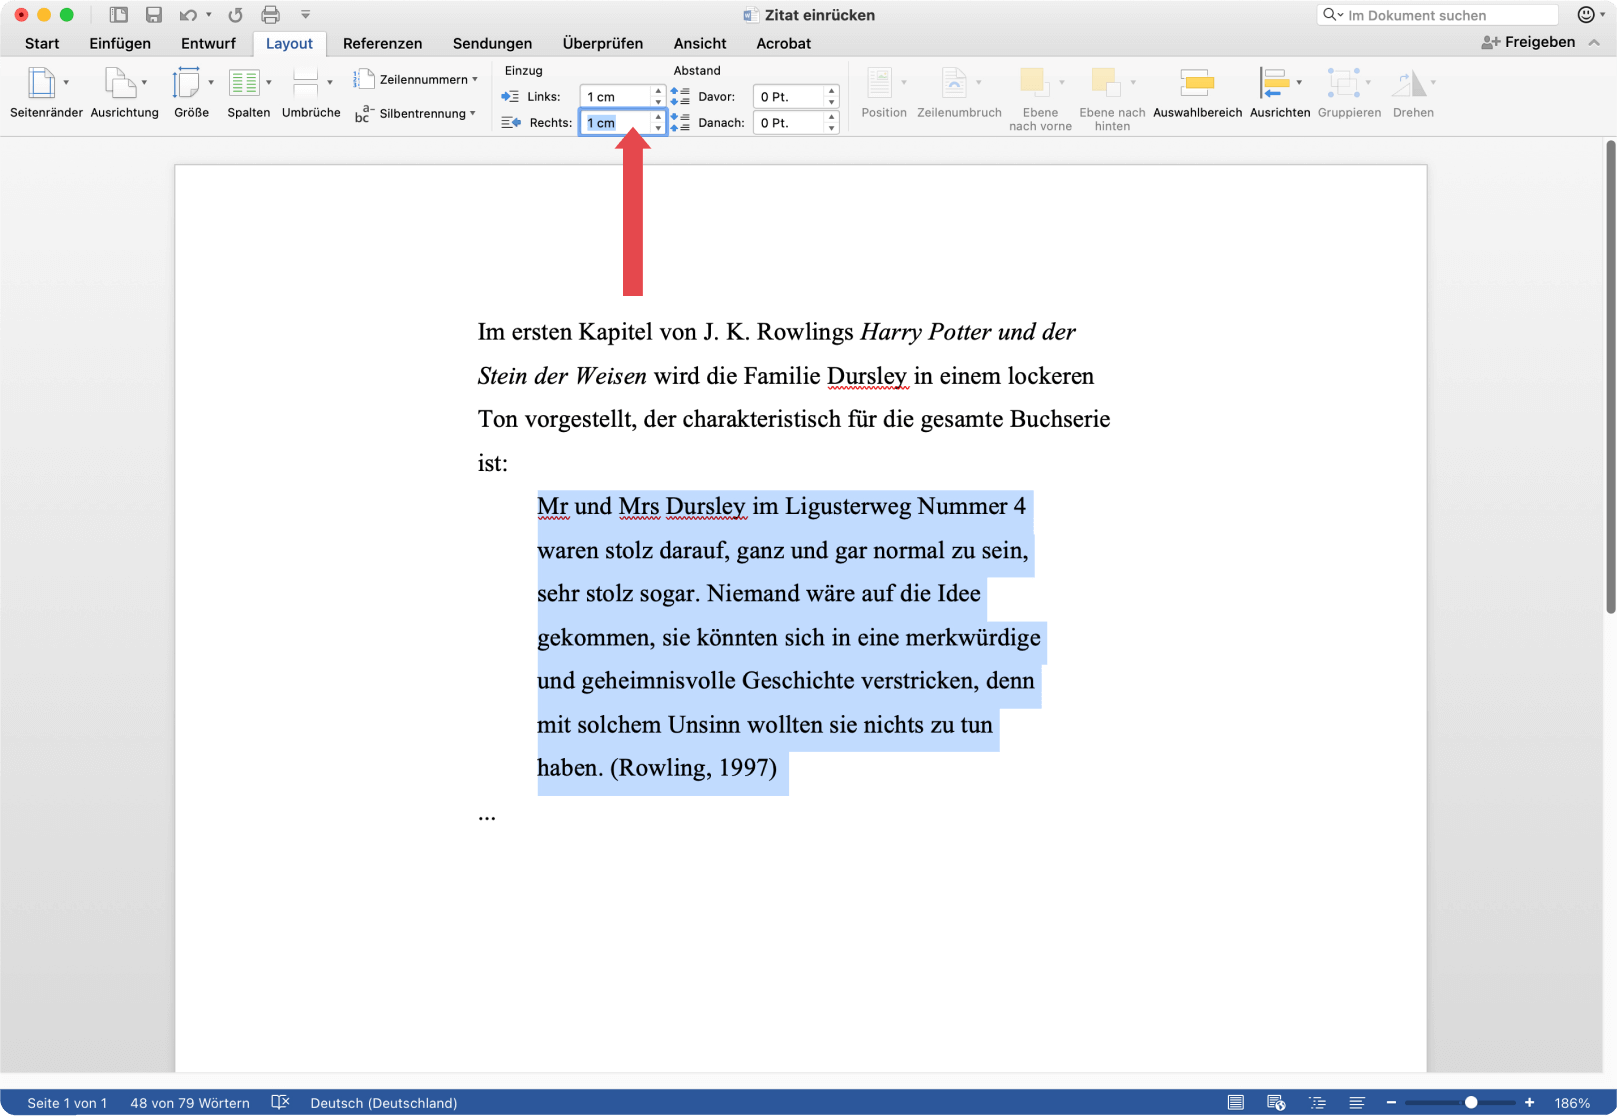Click the Freigeben share button

(1528, 42)
